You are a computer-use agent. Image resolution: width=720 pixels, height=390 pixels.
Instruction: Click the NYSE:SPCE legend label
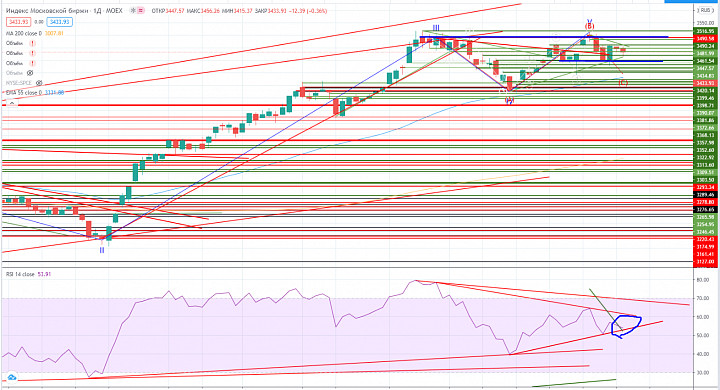point(19,83)
